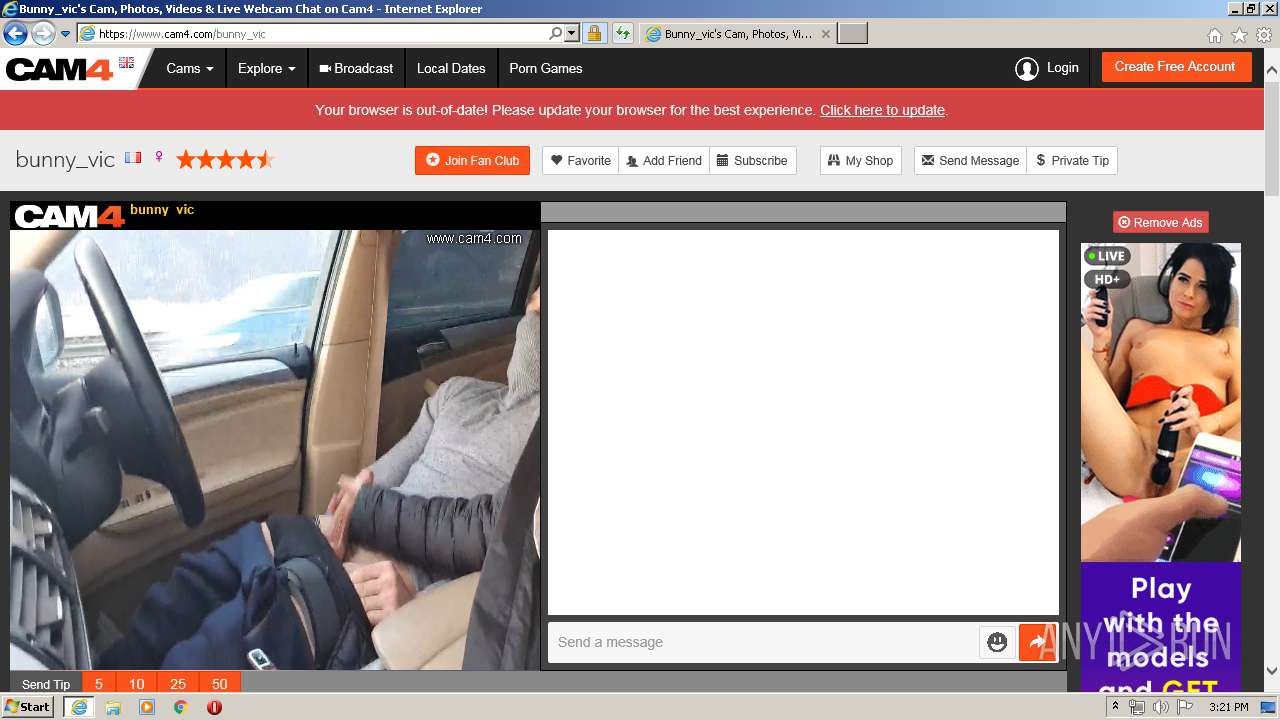
Task: Click the send message arrow button
Action: point(1038,642)
